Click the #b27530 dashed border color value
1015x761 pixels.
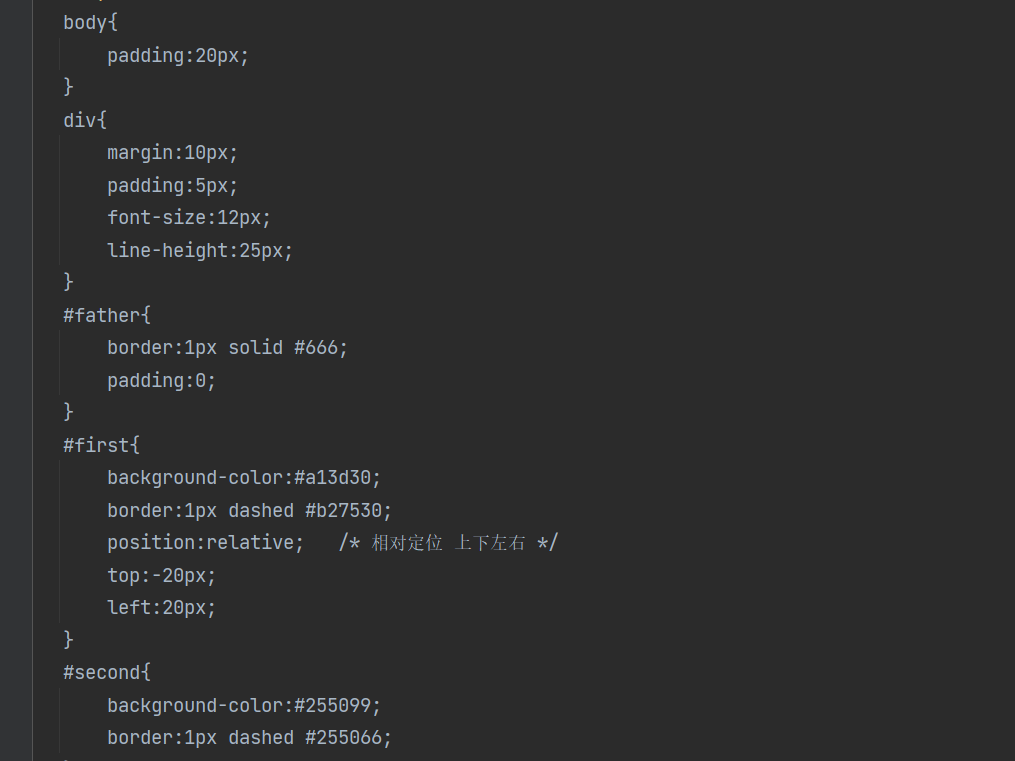point(347,511)
